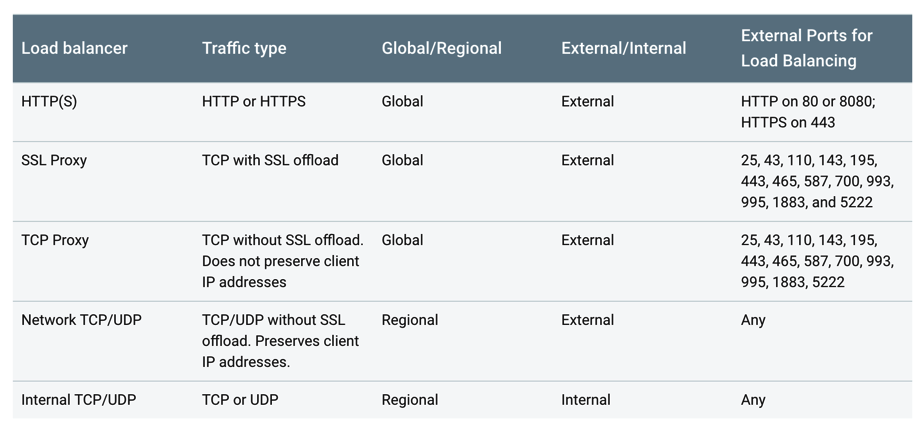The width and height of the screenshot is (924, 431).
Task: Select the SSL Proxy row label
Action: (x=54, y=160)
